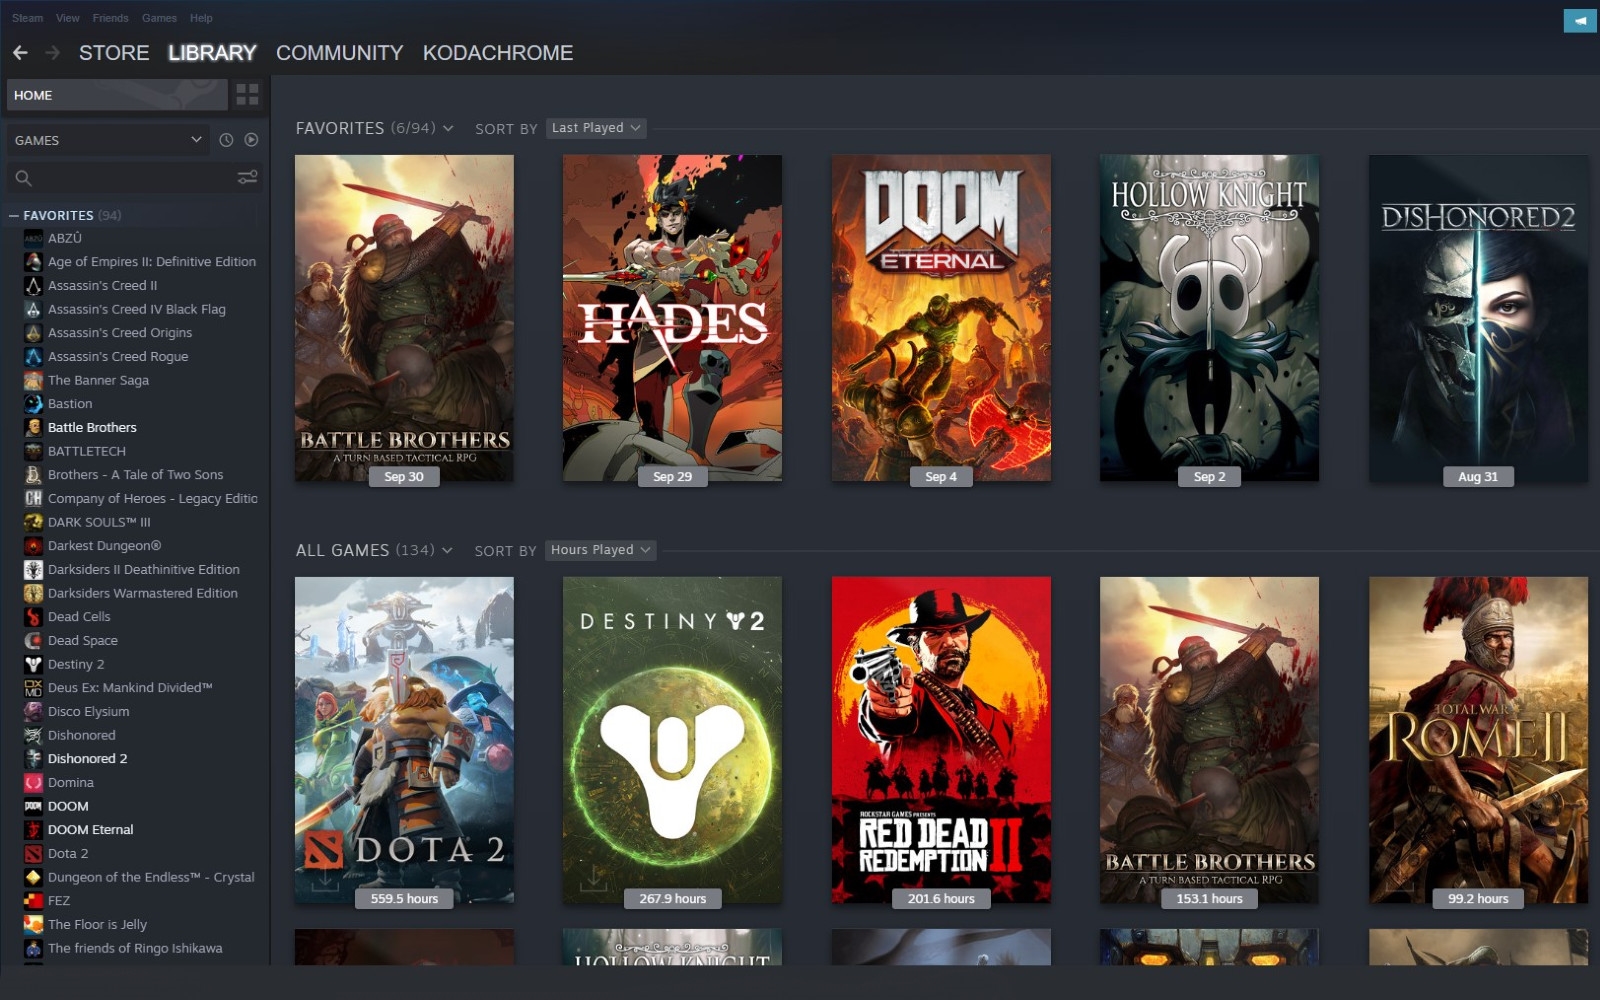Open the Dishonored 2 cover
The height and width of the screenshot is (1000, 1600).
point(1478,318)
